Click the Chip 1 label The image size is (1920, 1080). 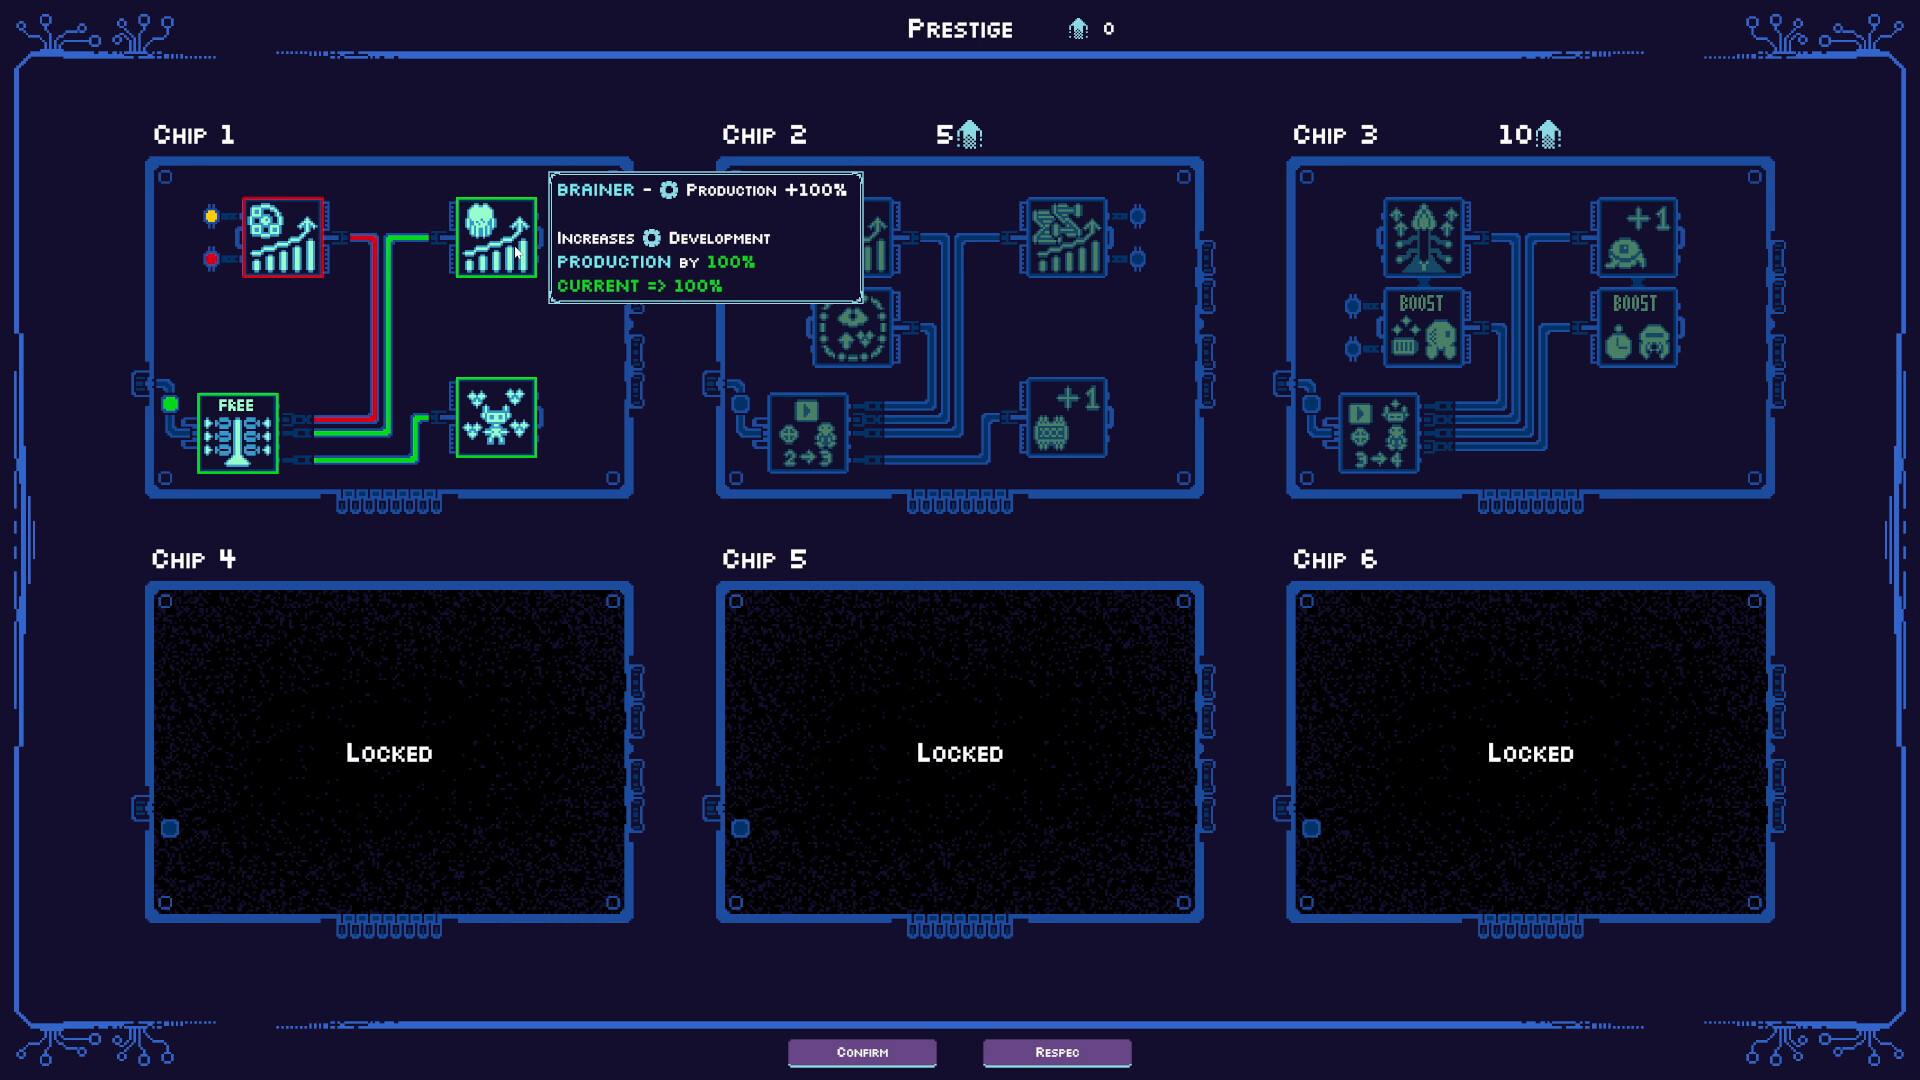(194, 135)
